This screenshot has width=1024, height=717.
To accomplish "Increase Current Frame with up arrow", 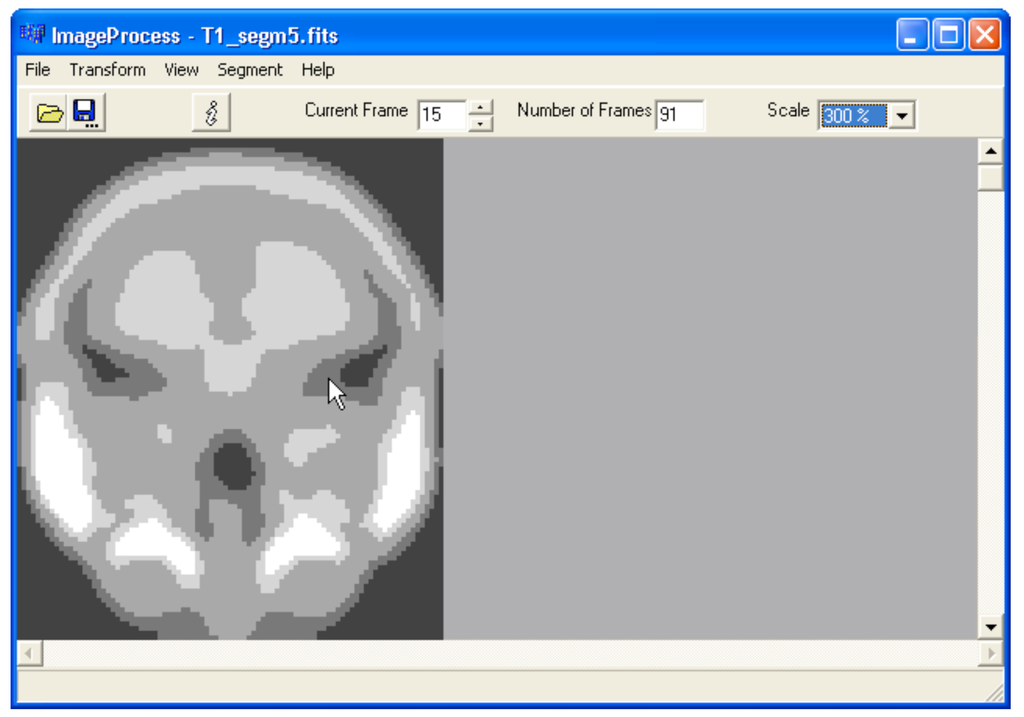I will (481, 108).
